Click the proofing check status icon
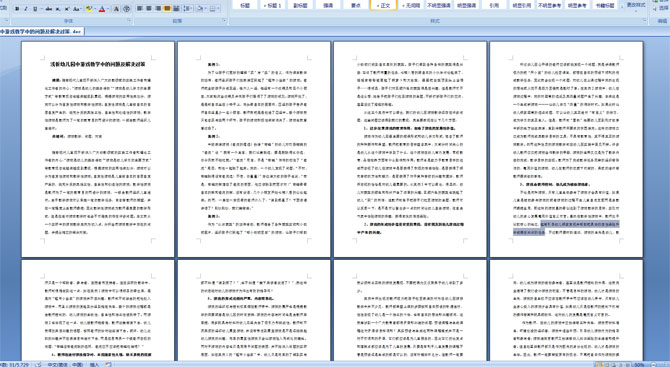670x367 pixels. tap(38, 364)
